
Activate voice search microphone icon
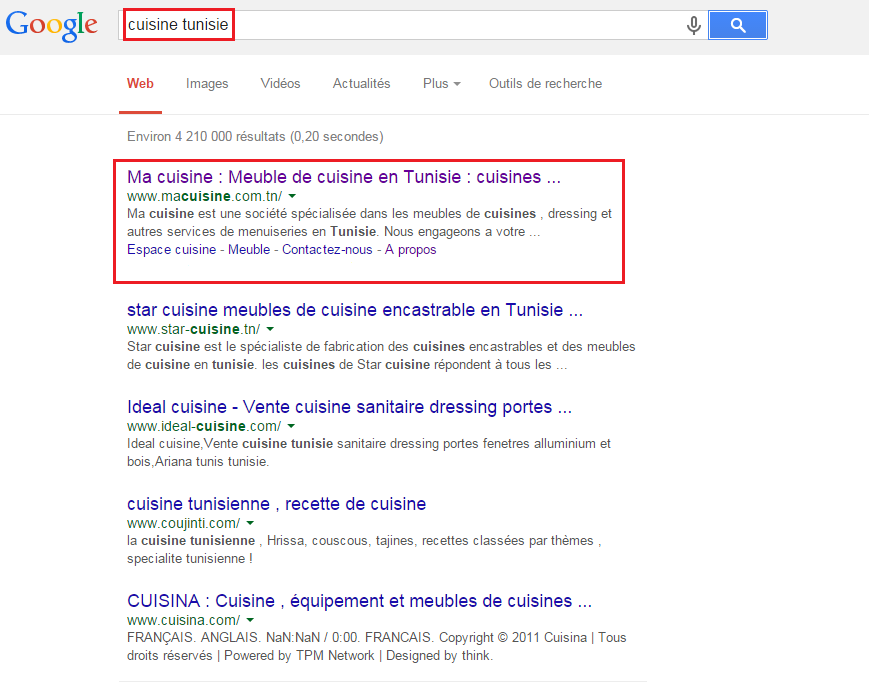click(x=693, y=26)
